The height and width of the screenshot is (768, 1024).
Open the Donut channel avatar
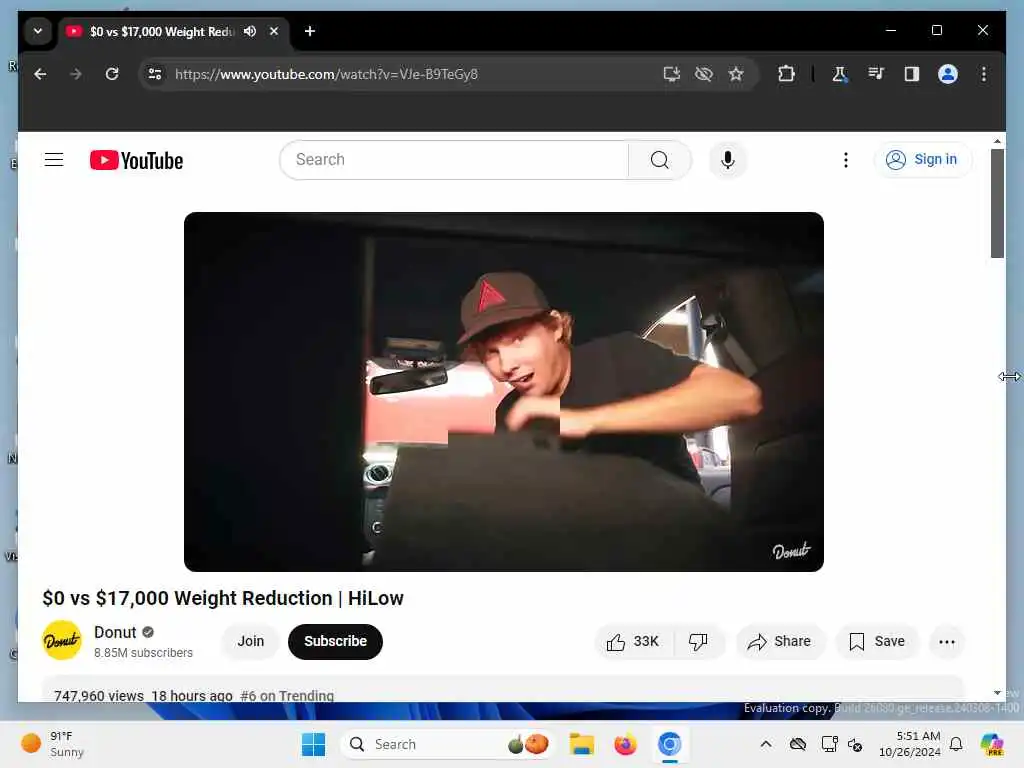tap(62, 641)
